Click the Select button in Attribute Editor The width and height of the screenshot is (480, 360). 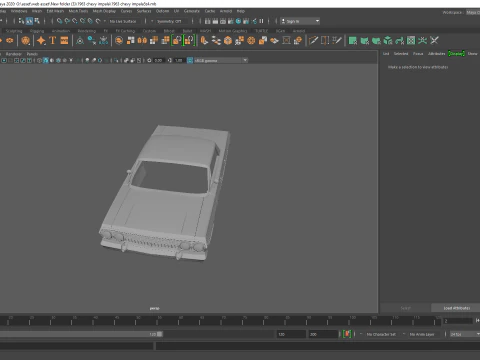[405, 308]
